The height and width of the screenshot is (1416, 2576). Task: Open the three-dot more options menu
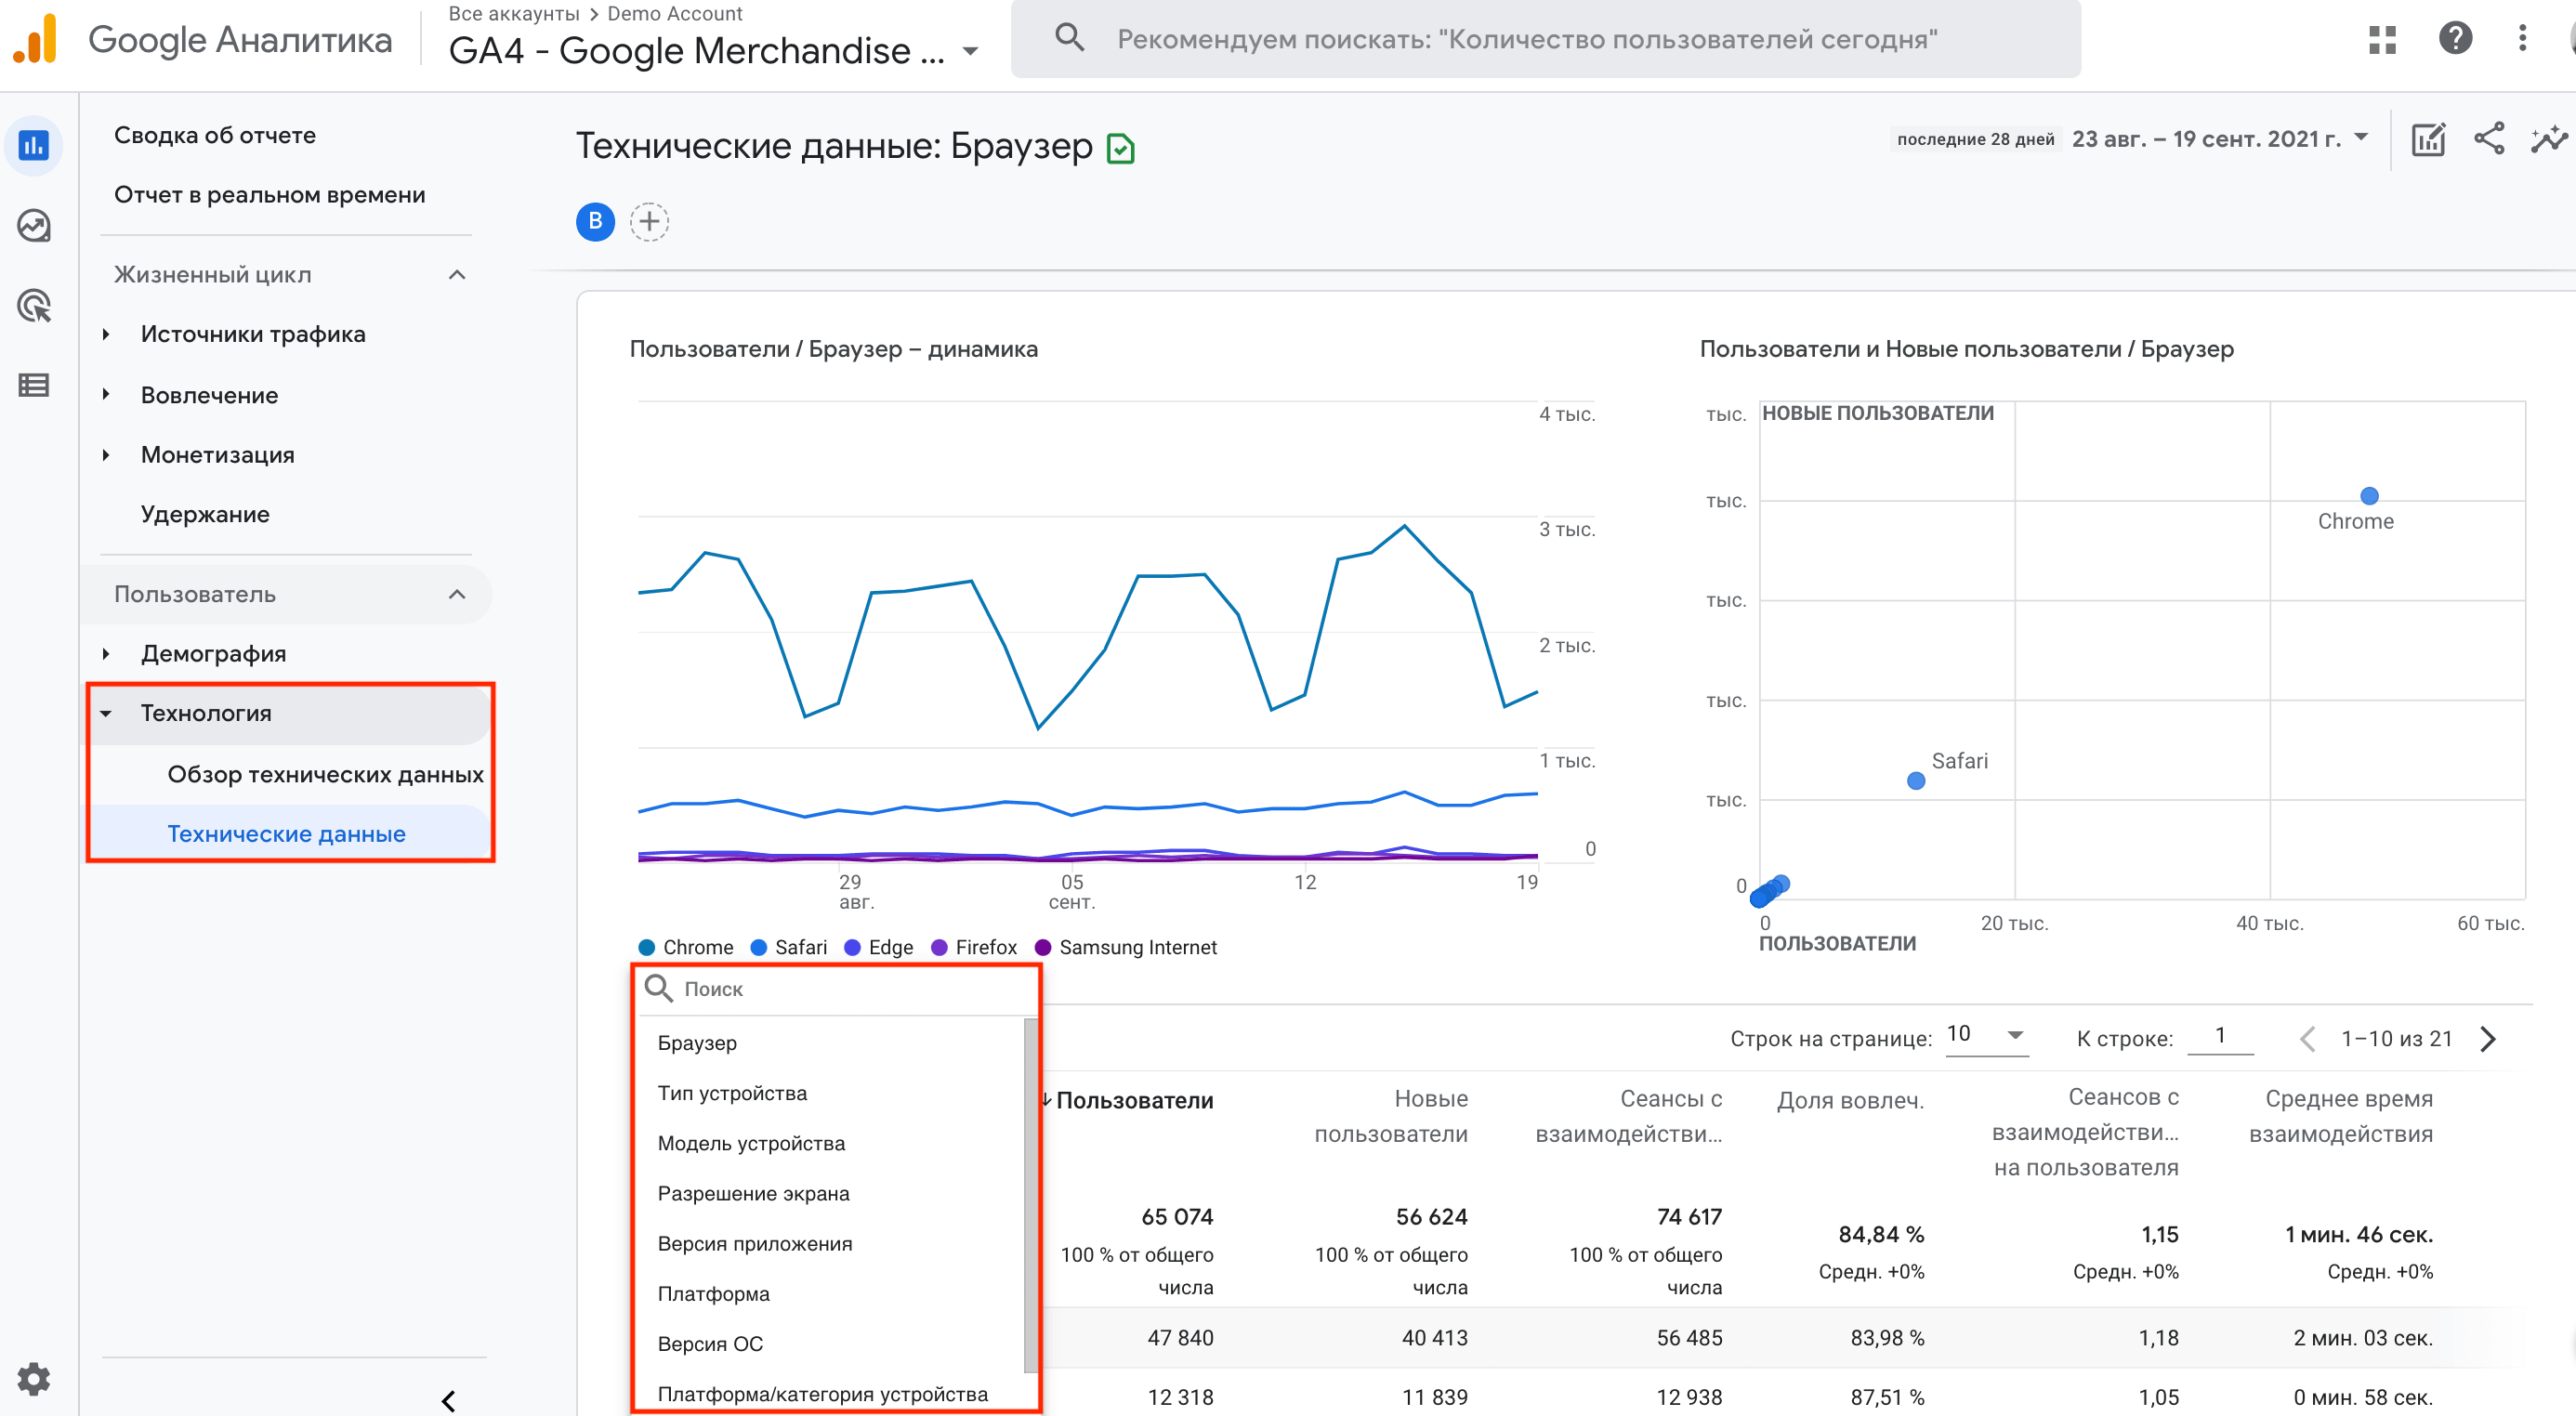point(2522,39)
